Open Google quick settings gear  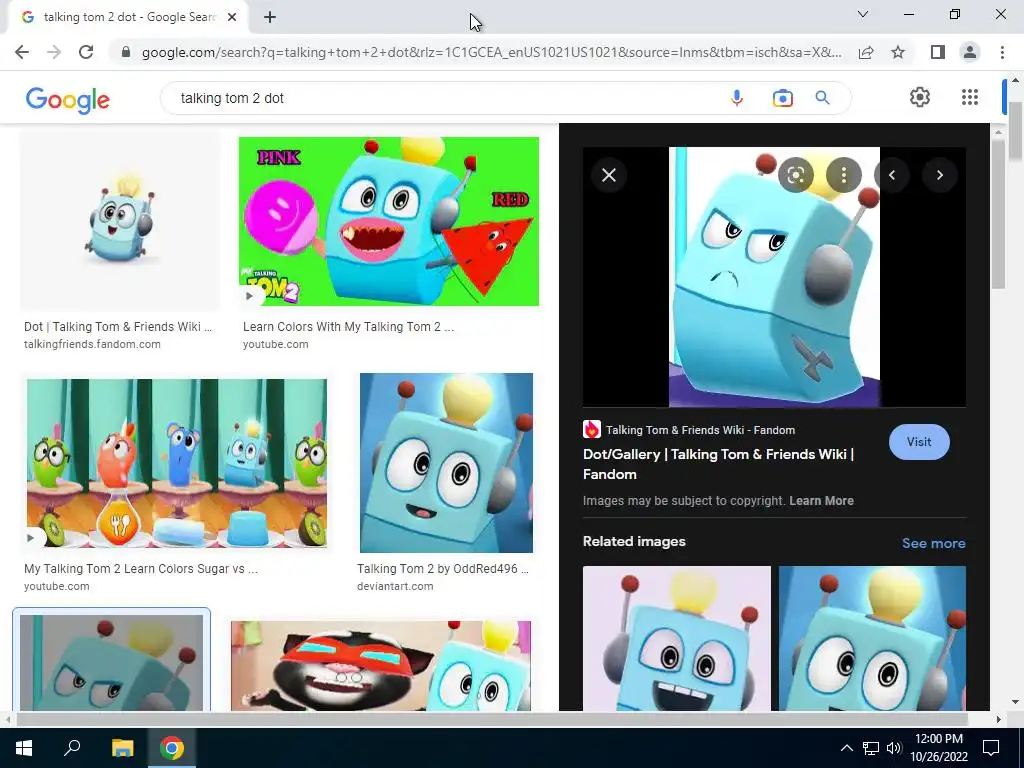tap(920, 97)
